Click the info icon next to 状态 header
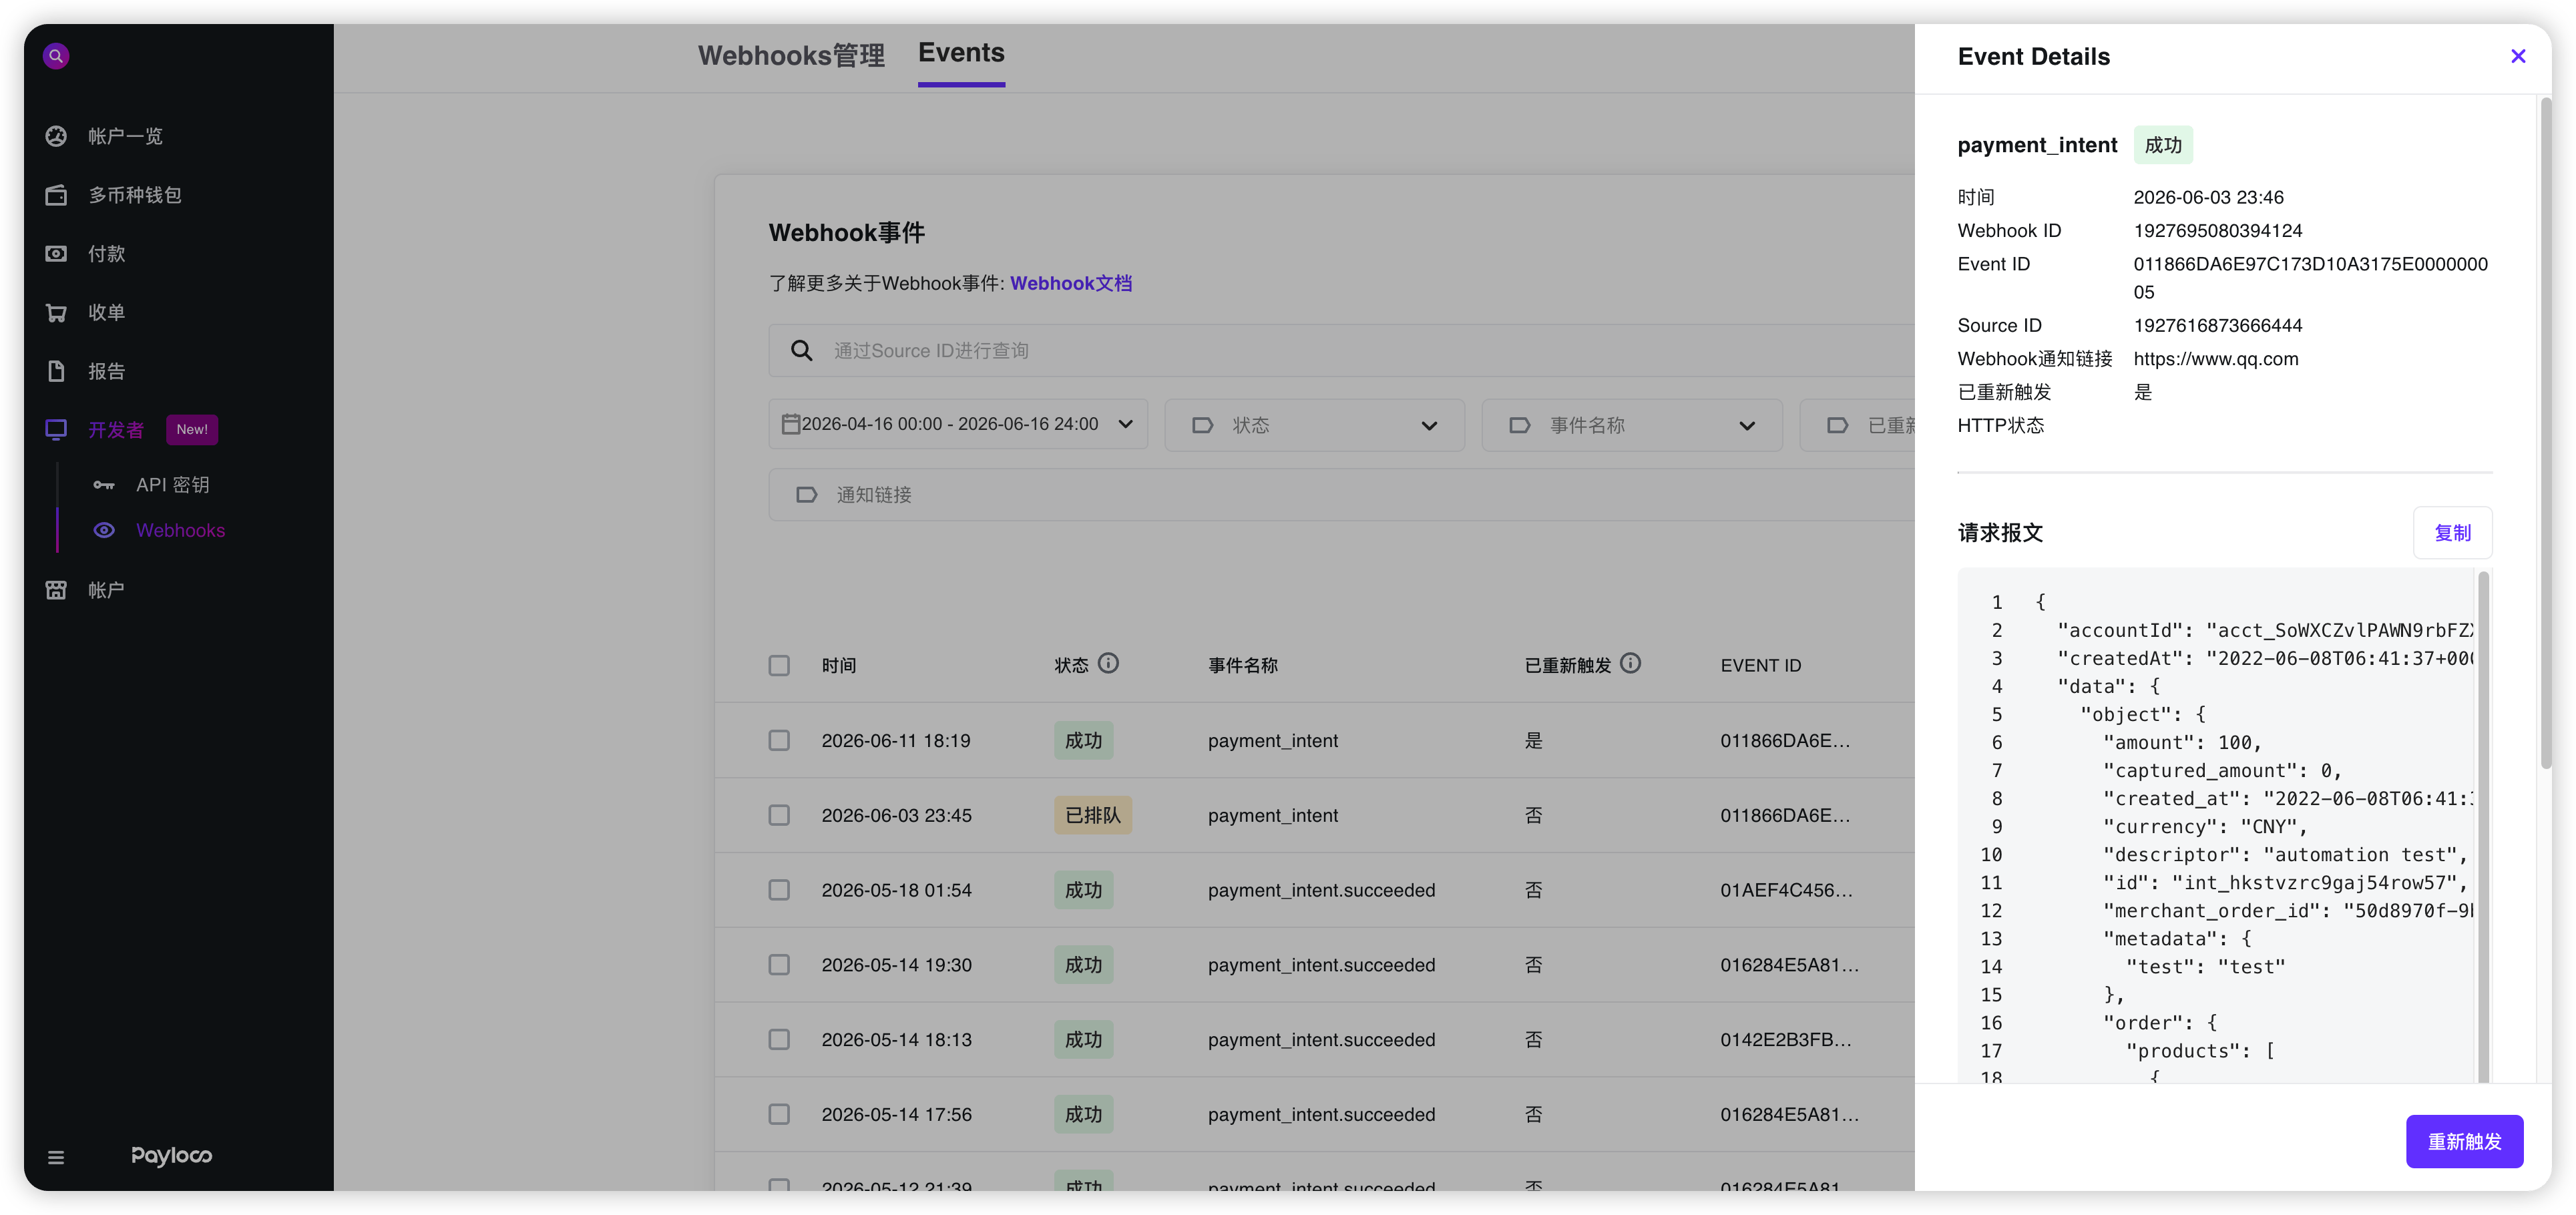 [x=1108, y=663]
